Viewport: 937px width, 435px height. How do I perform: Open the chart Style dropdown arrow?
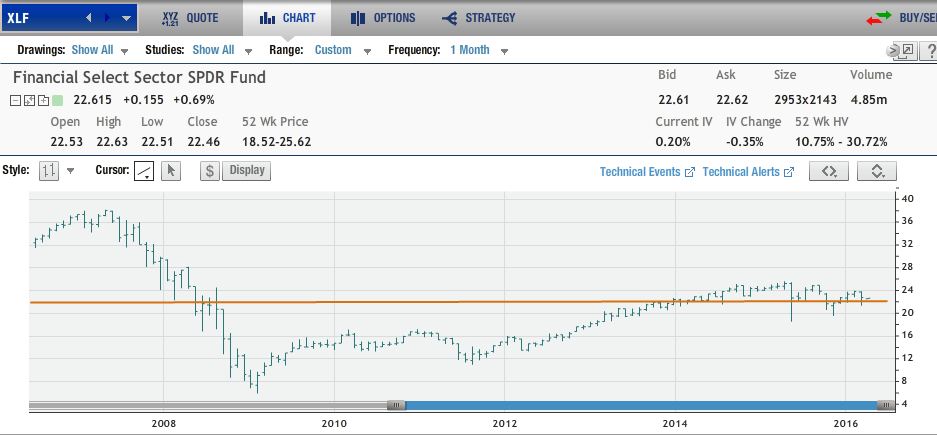(x=70, y=171)
